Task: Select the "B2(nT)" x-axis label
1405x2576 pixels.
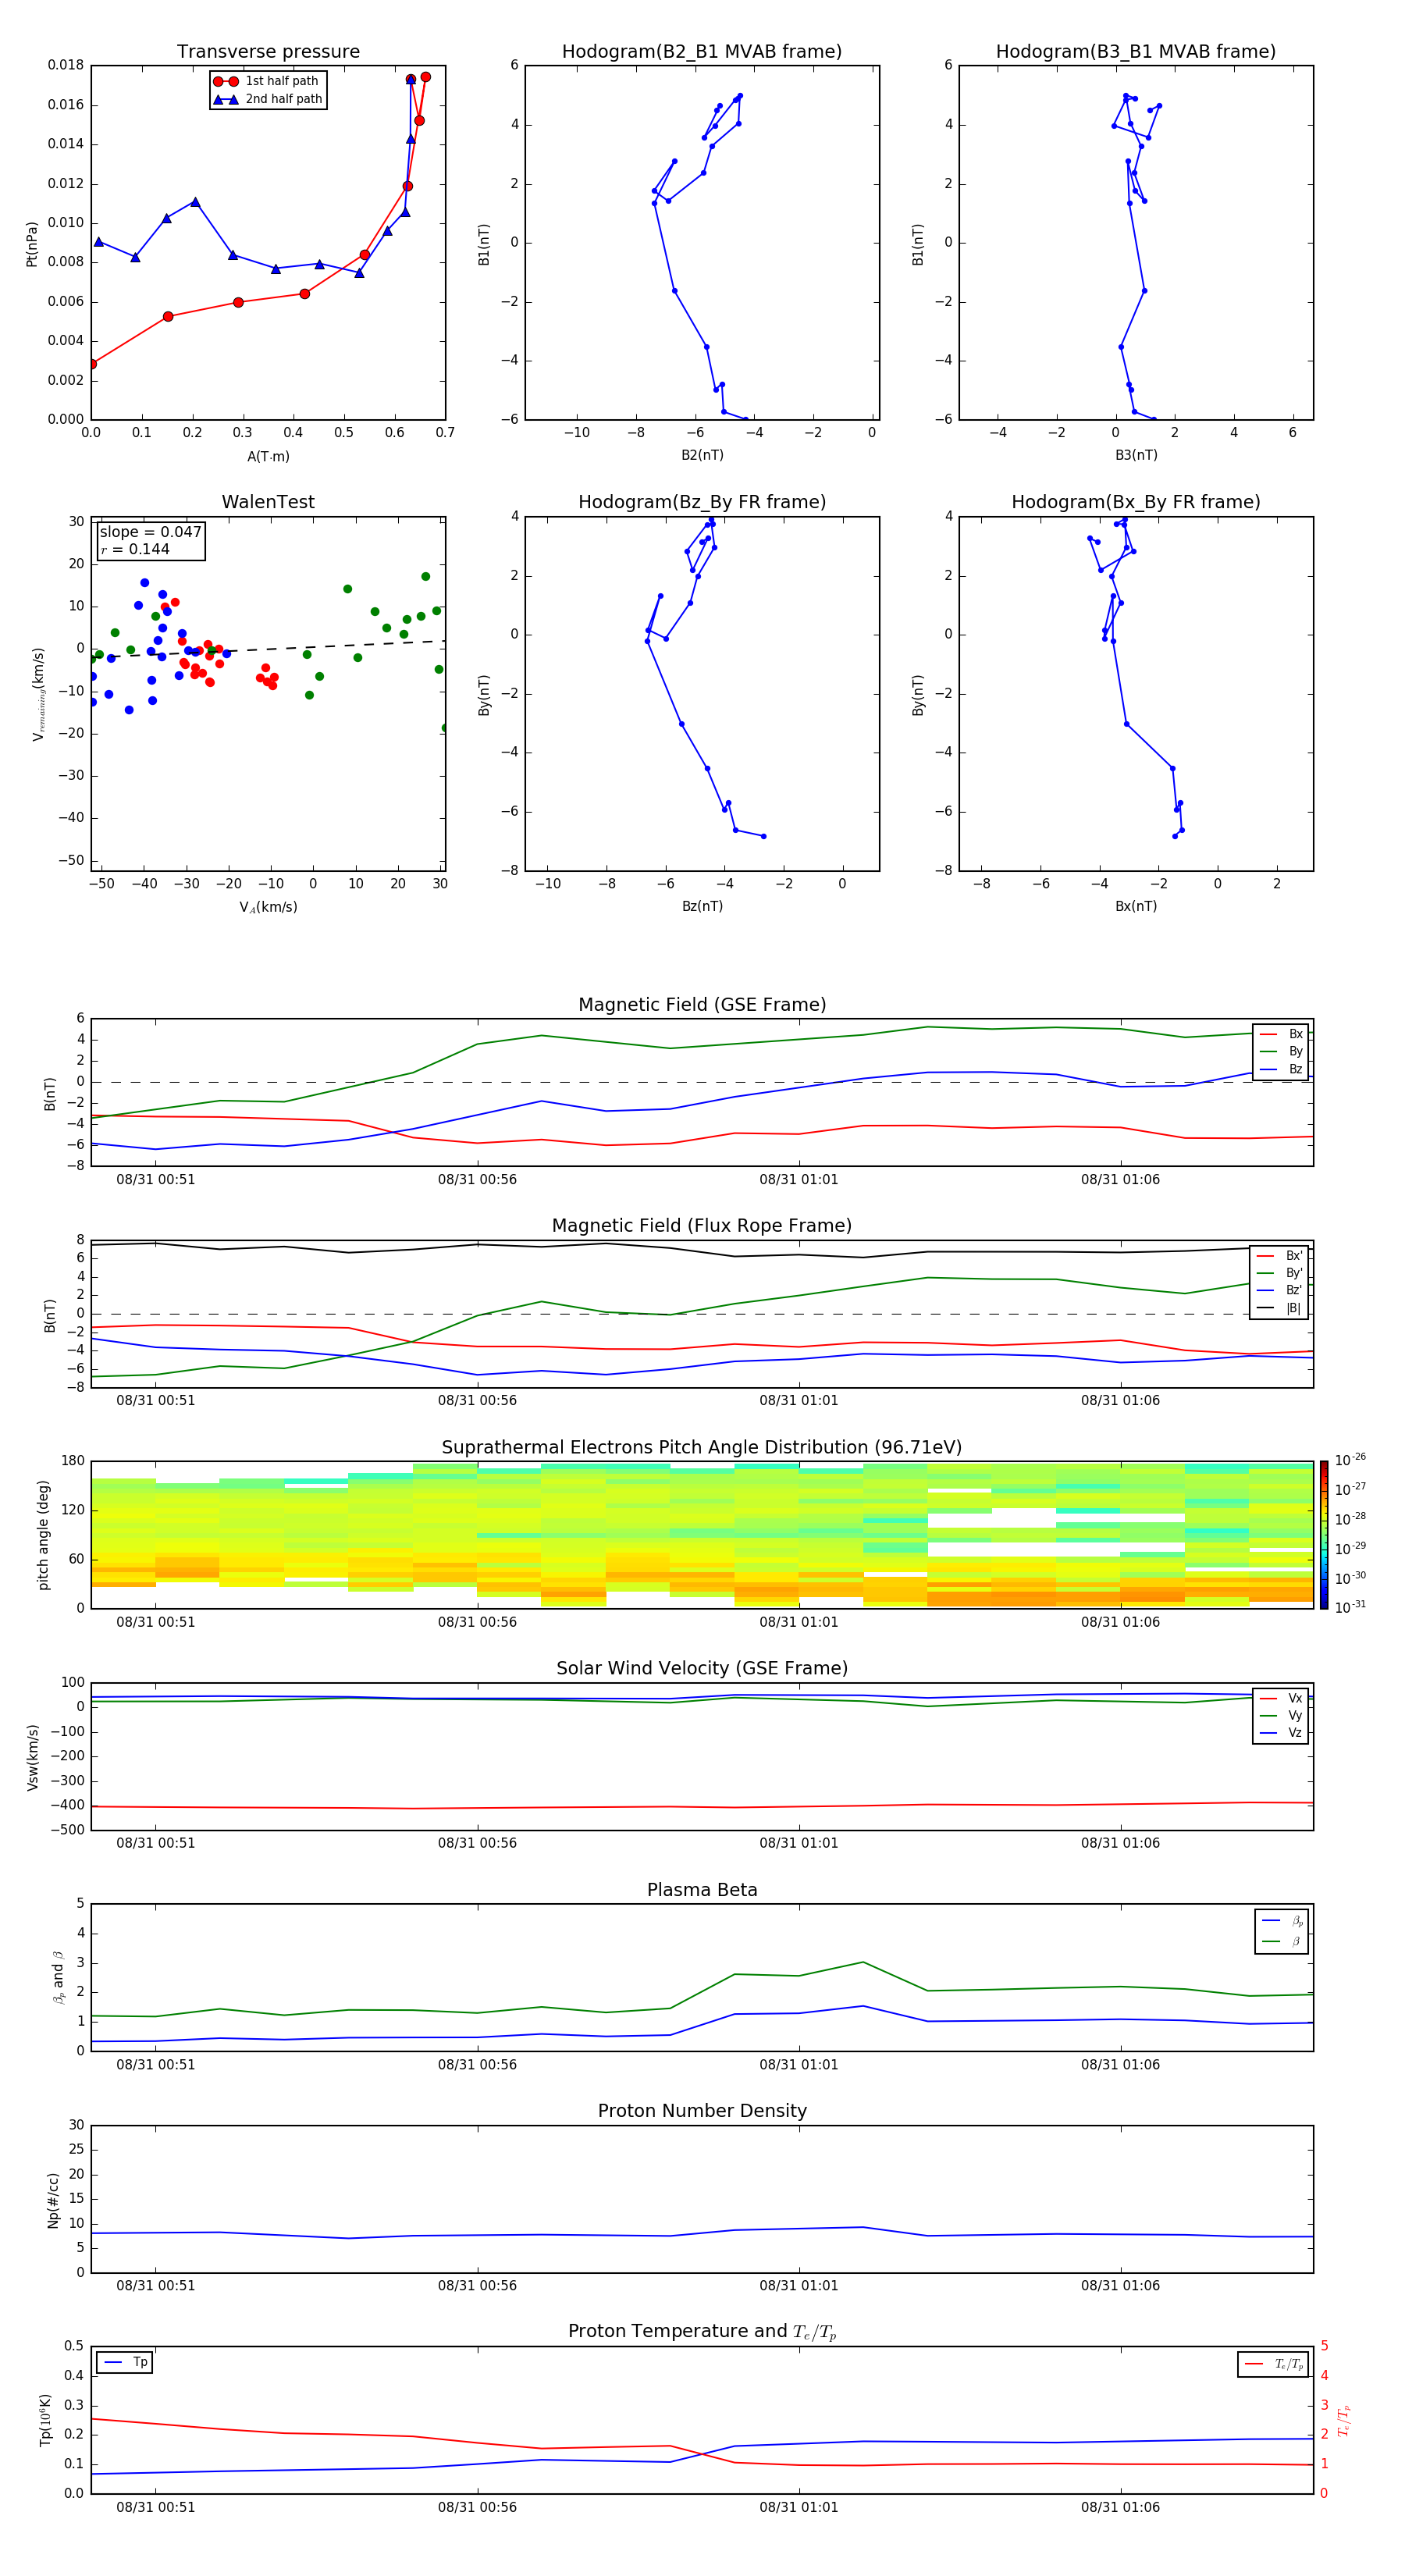Action: coord(702,455)
